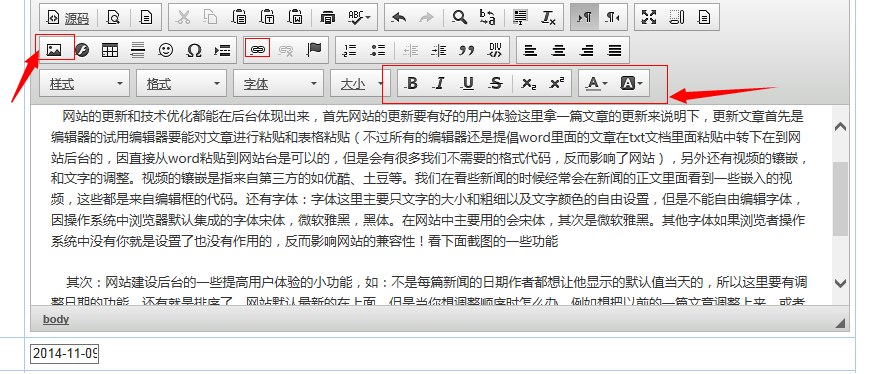The width and height of the screenshot is (874, 374).
Task: Open the 样式 styles dropdown
Action: click(x=85, y=84)
